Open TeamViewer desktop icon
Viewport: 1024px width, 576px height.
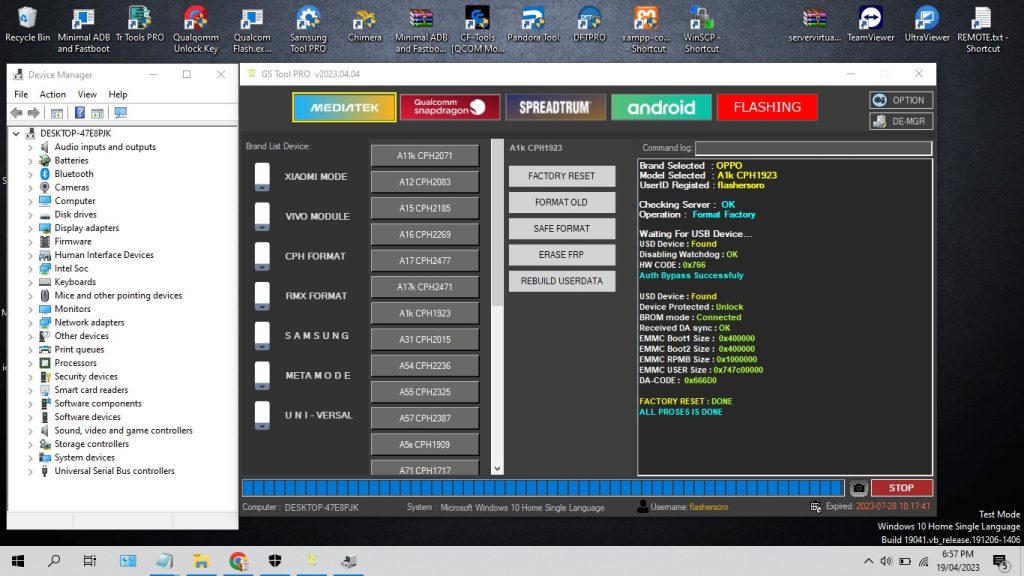click(x=871, y=24)
